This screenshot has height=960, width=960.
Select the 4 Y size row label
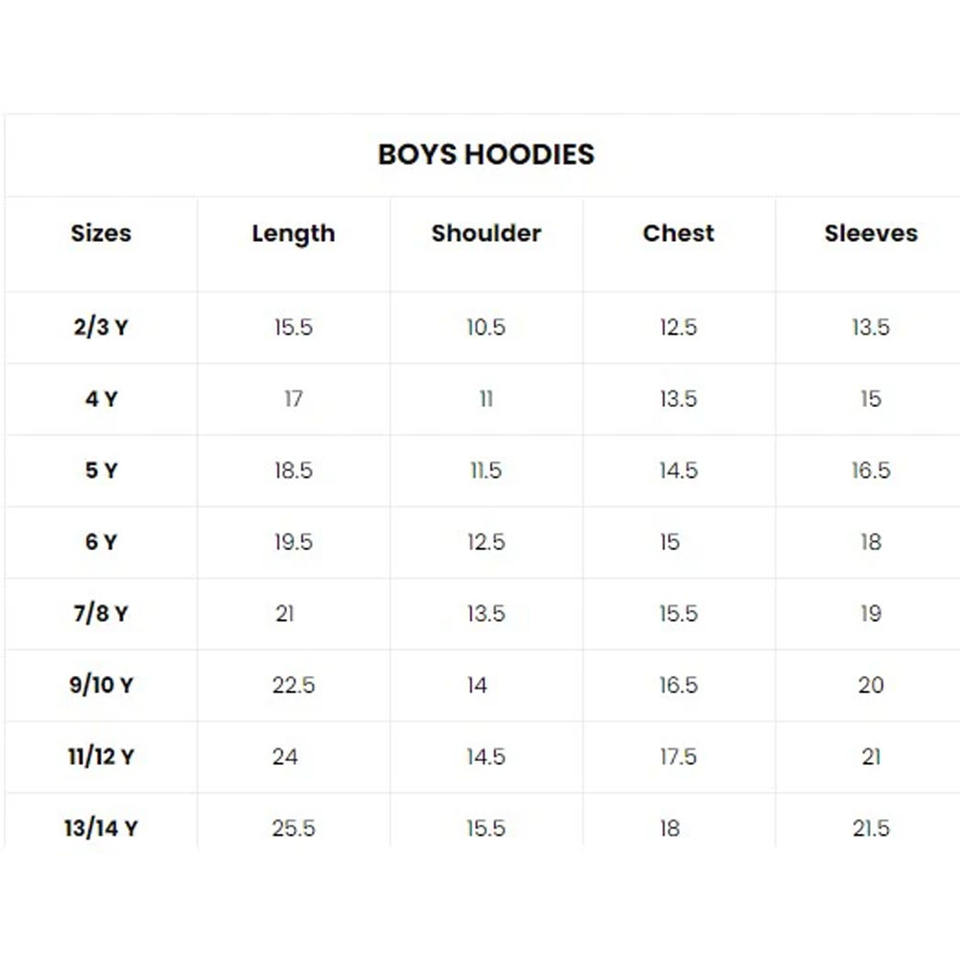tap(101, 399)
